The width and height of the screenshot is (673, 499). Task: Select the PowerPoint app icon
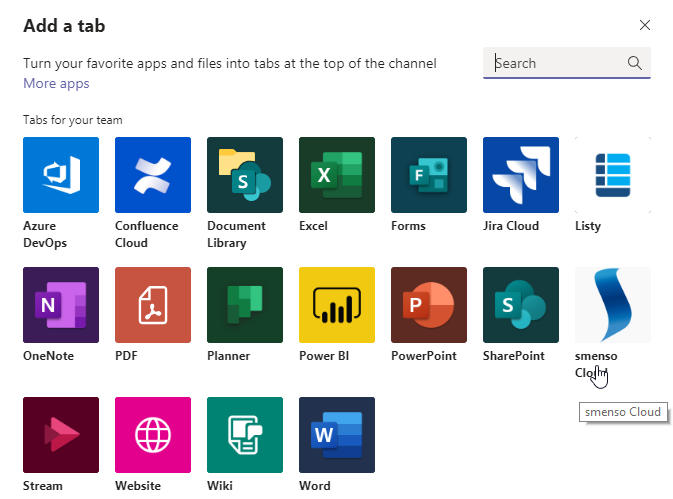pyautogui.click(x=429, y=305)
